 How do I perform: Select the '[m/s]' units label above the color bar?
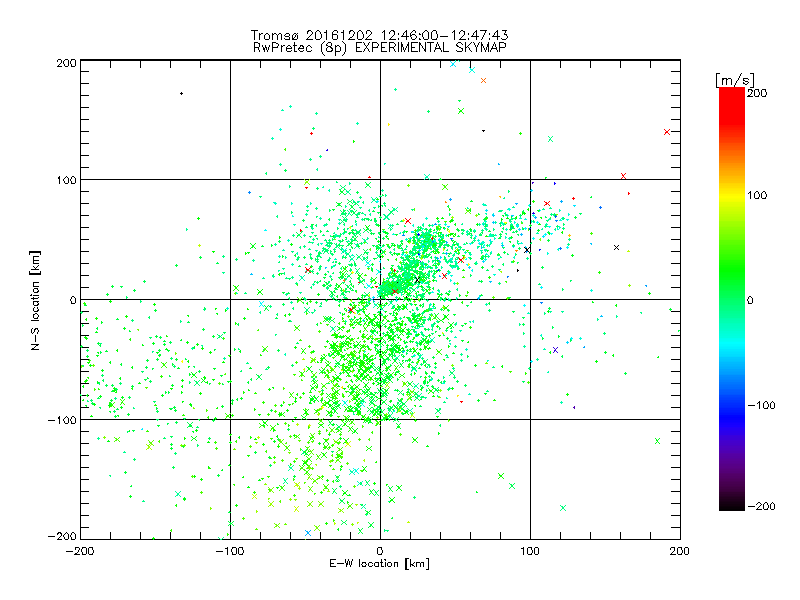coord(735,80)
